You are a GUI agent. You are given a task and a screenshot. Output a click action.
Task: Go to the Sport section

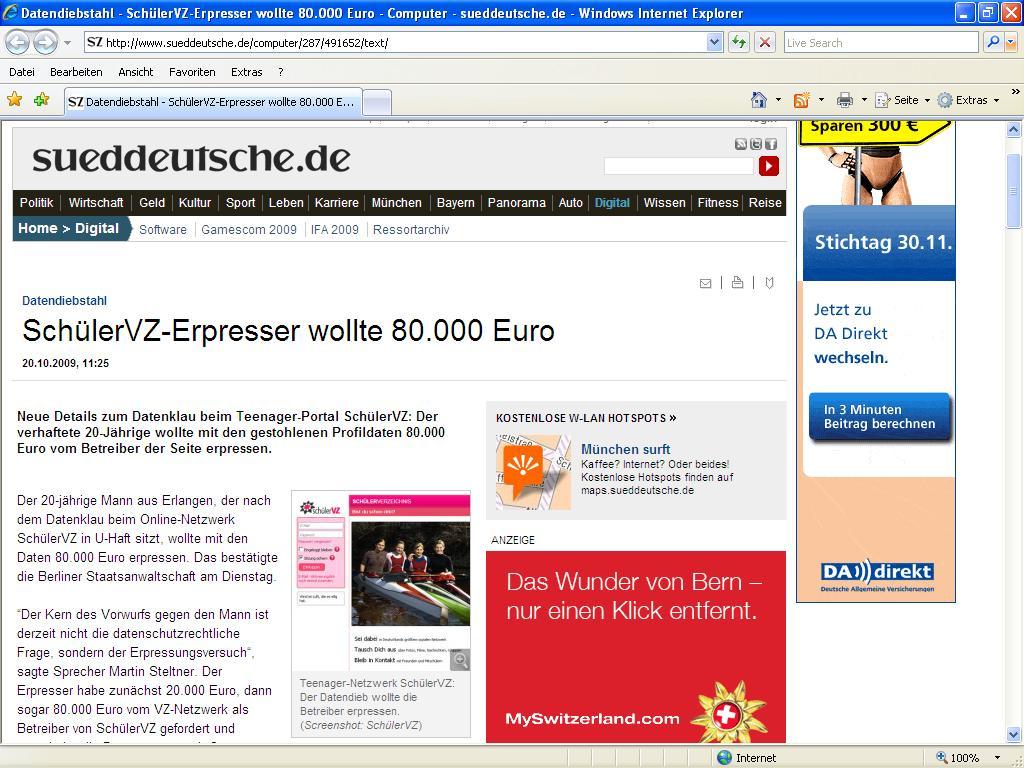tap(240, 202)
